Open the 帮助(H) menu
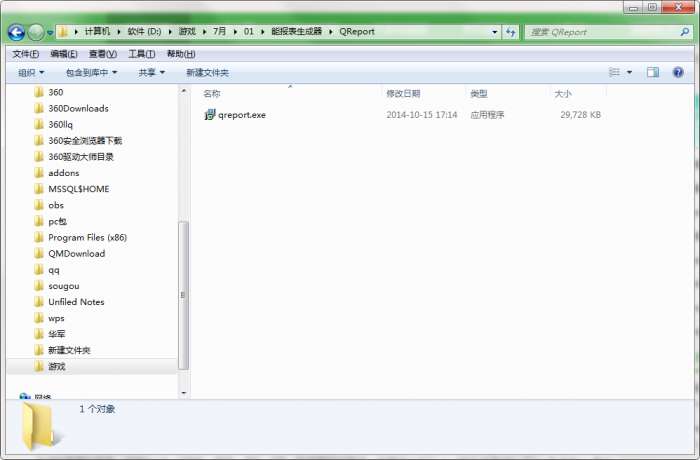The width and height of the screenshot is (700, 460). 181,54
